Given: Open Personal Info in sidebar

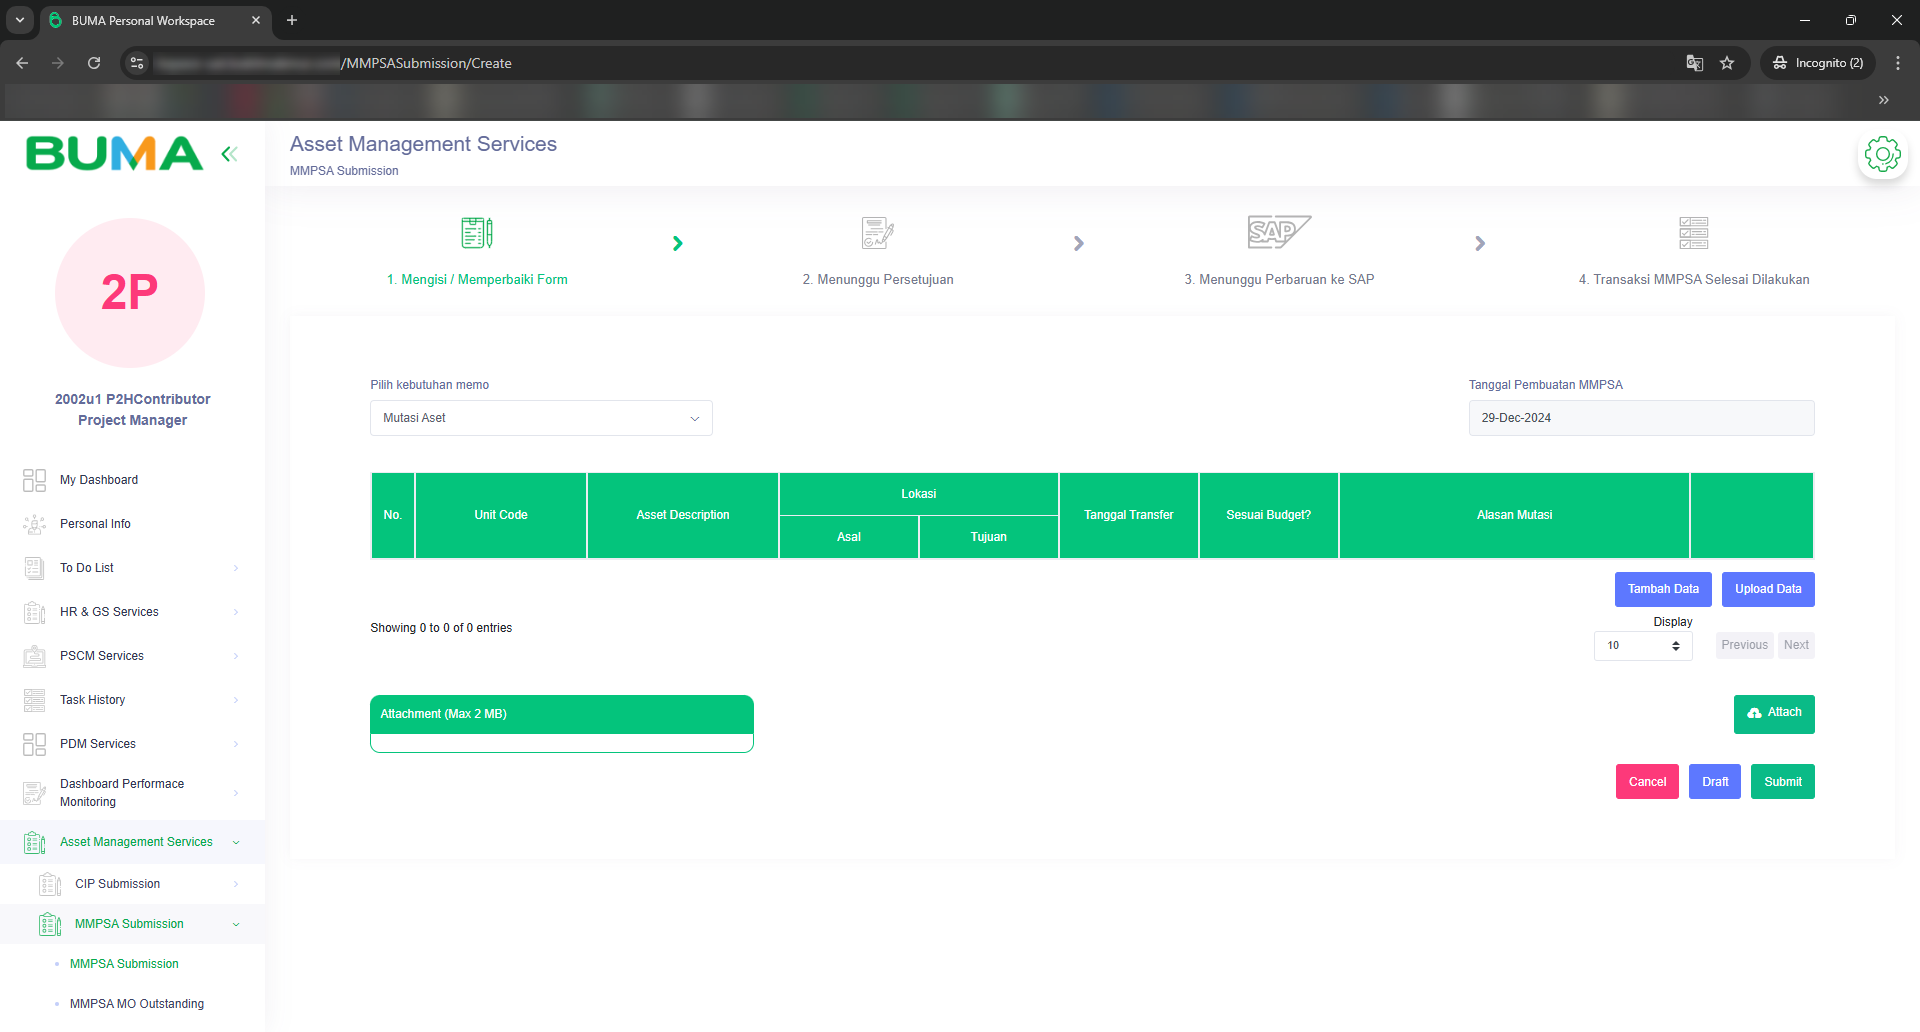Looking at the screenshot, I should point(95,524).
